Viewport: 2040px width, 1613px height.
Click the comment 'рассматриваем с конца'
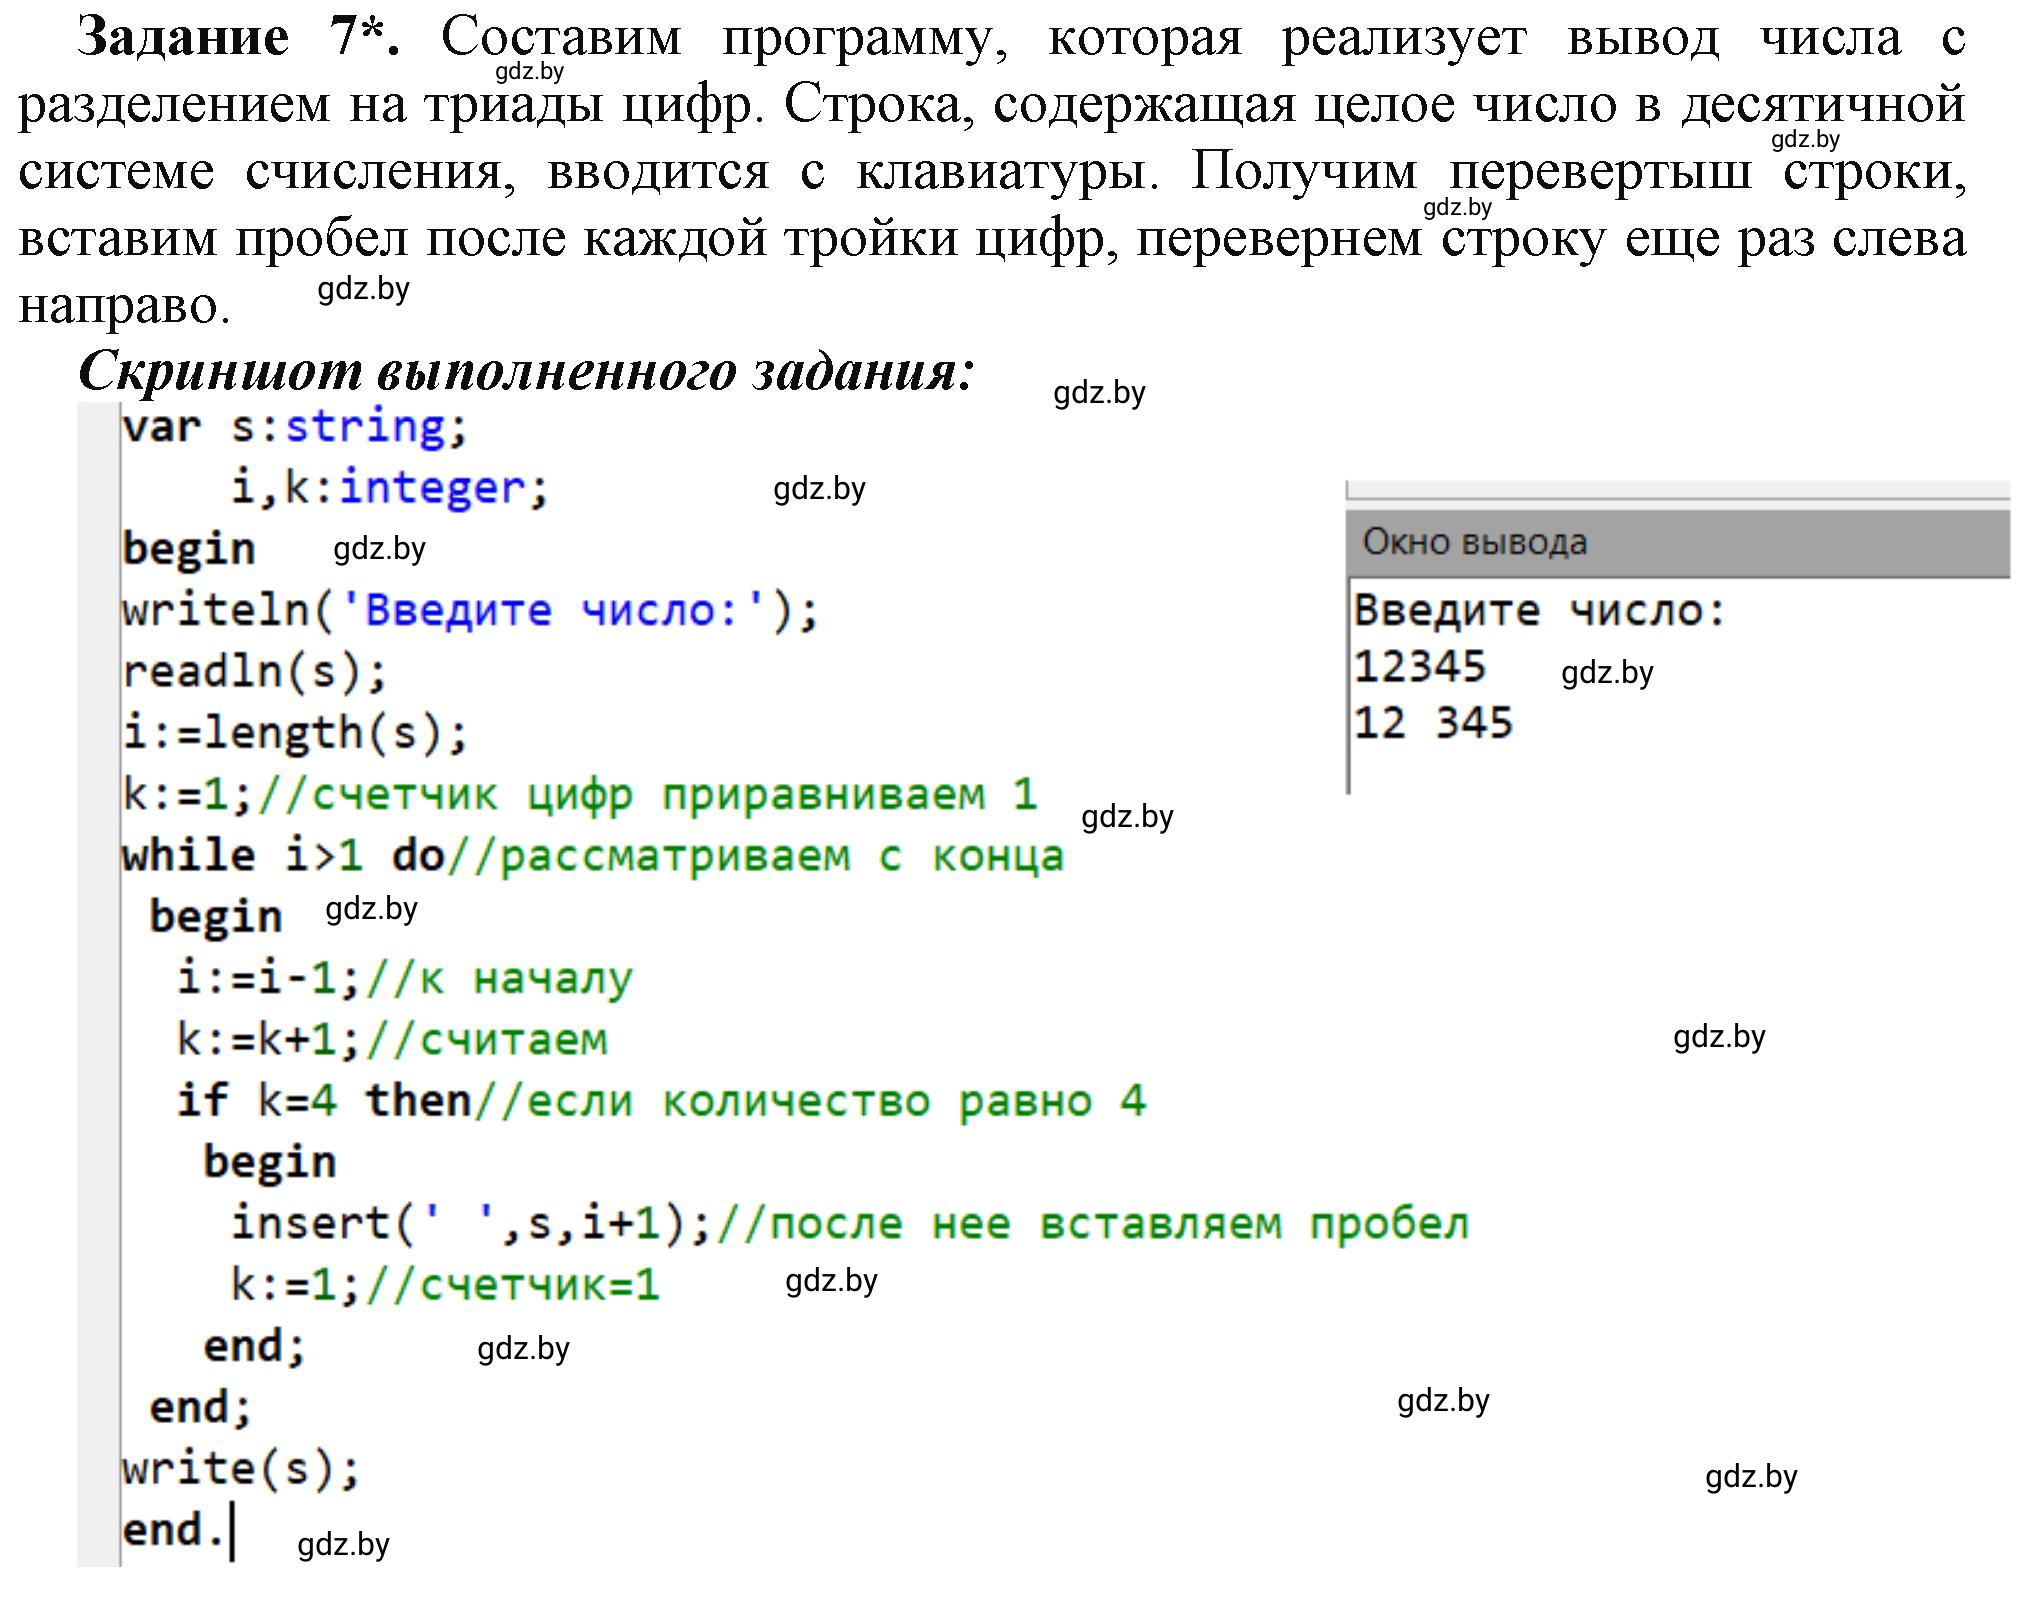pos(756,857)
